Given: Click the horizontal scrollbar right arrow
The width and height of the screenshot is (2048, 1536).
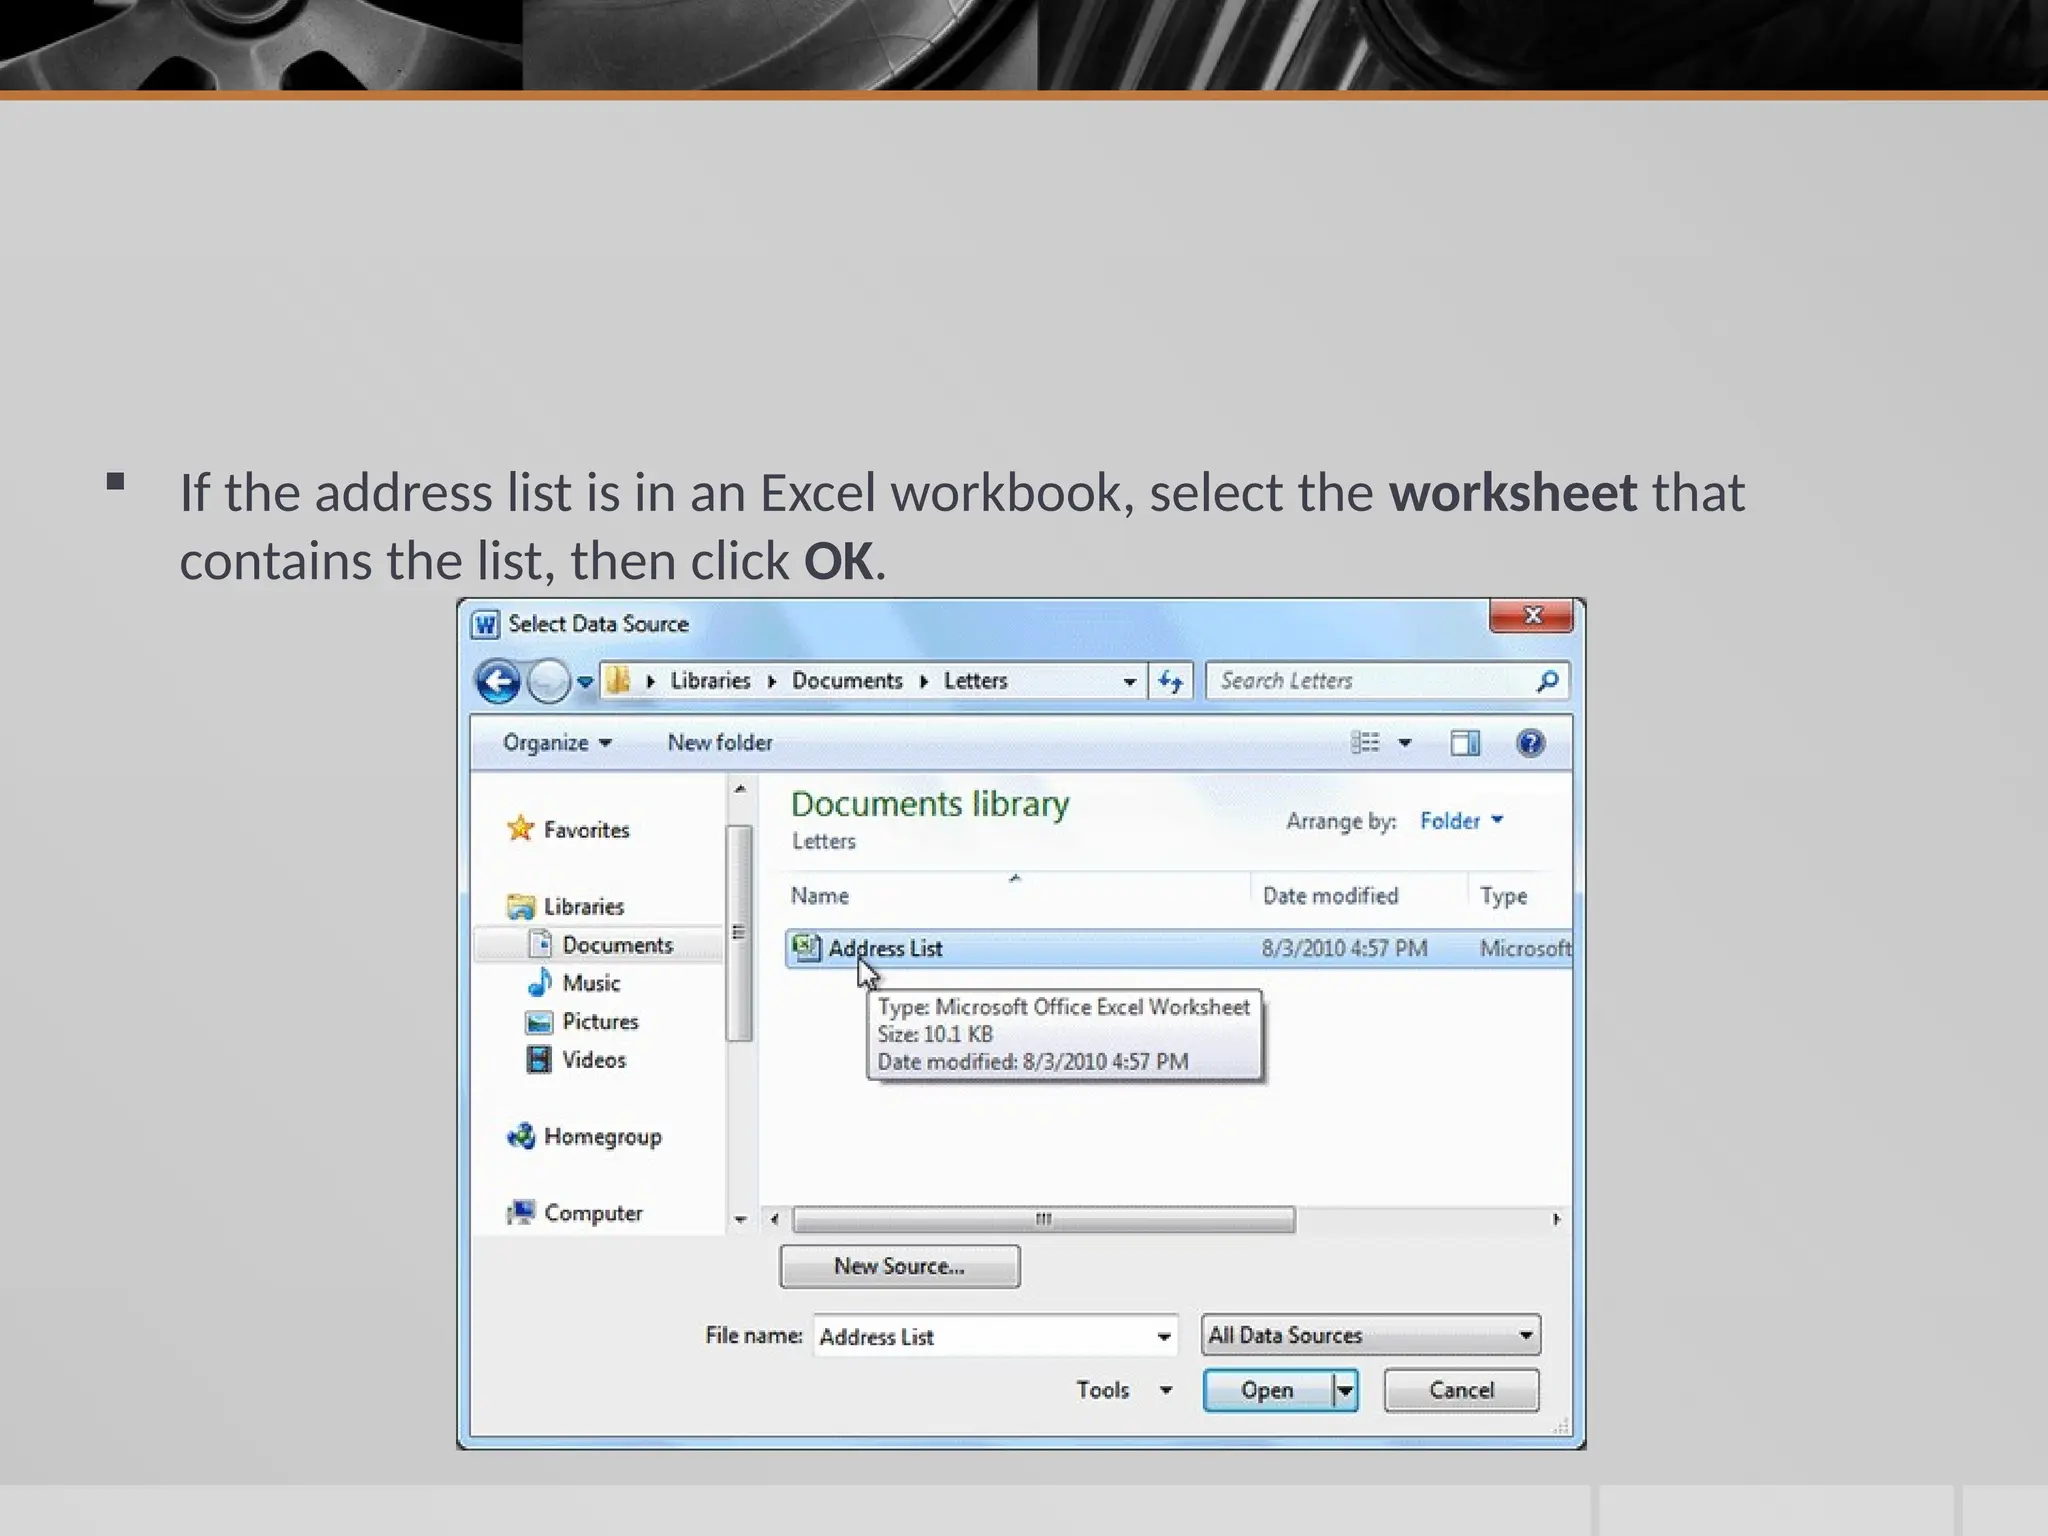Looking at the screenshot, I should tap(1556, 1219).
